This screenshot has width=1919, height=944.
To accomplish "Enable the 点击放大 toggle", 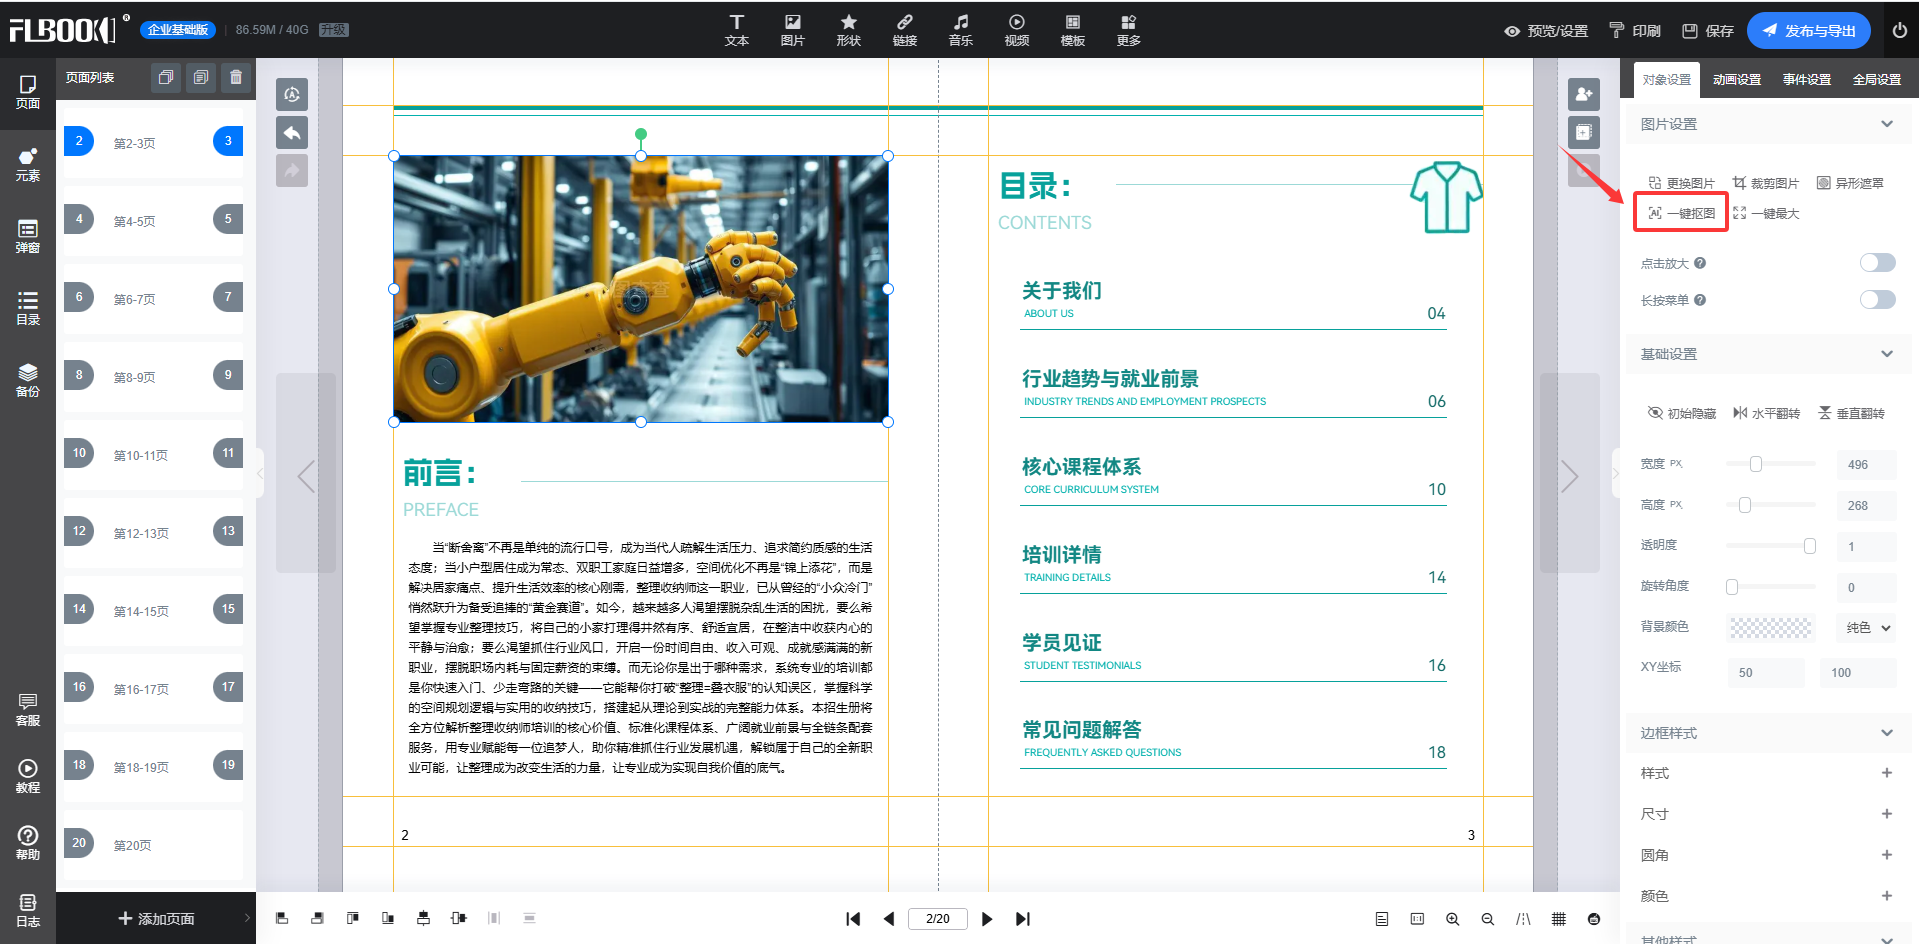I will tap(1877, 263).
